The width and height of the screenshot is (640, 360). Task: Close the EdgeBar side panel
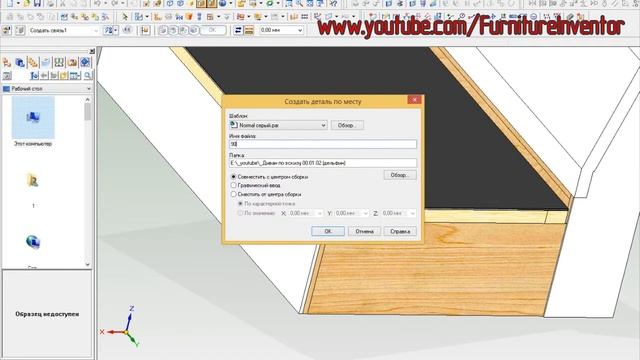click(x=92, y=51)
